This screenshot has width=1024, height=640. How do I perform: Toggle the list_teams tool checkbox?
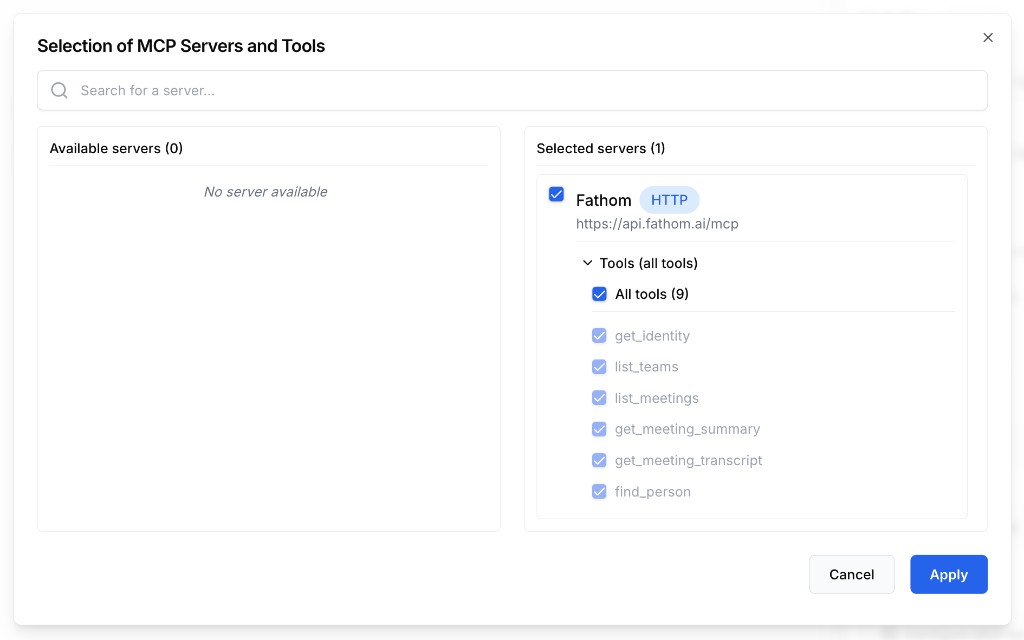pos(599,367)
